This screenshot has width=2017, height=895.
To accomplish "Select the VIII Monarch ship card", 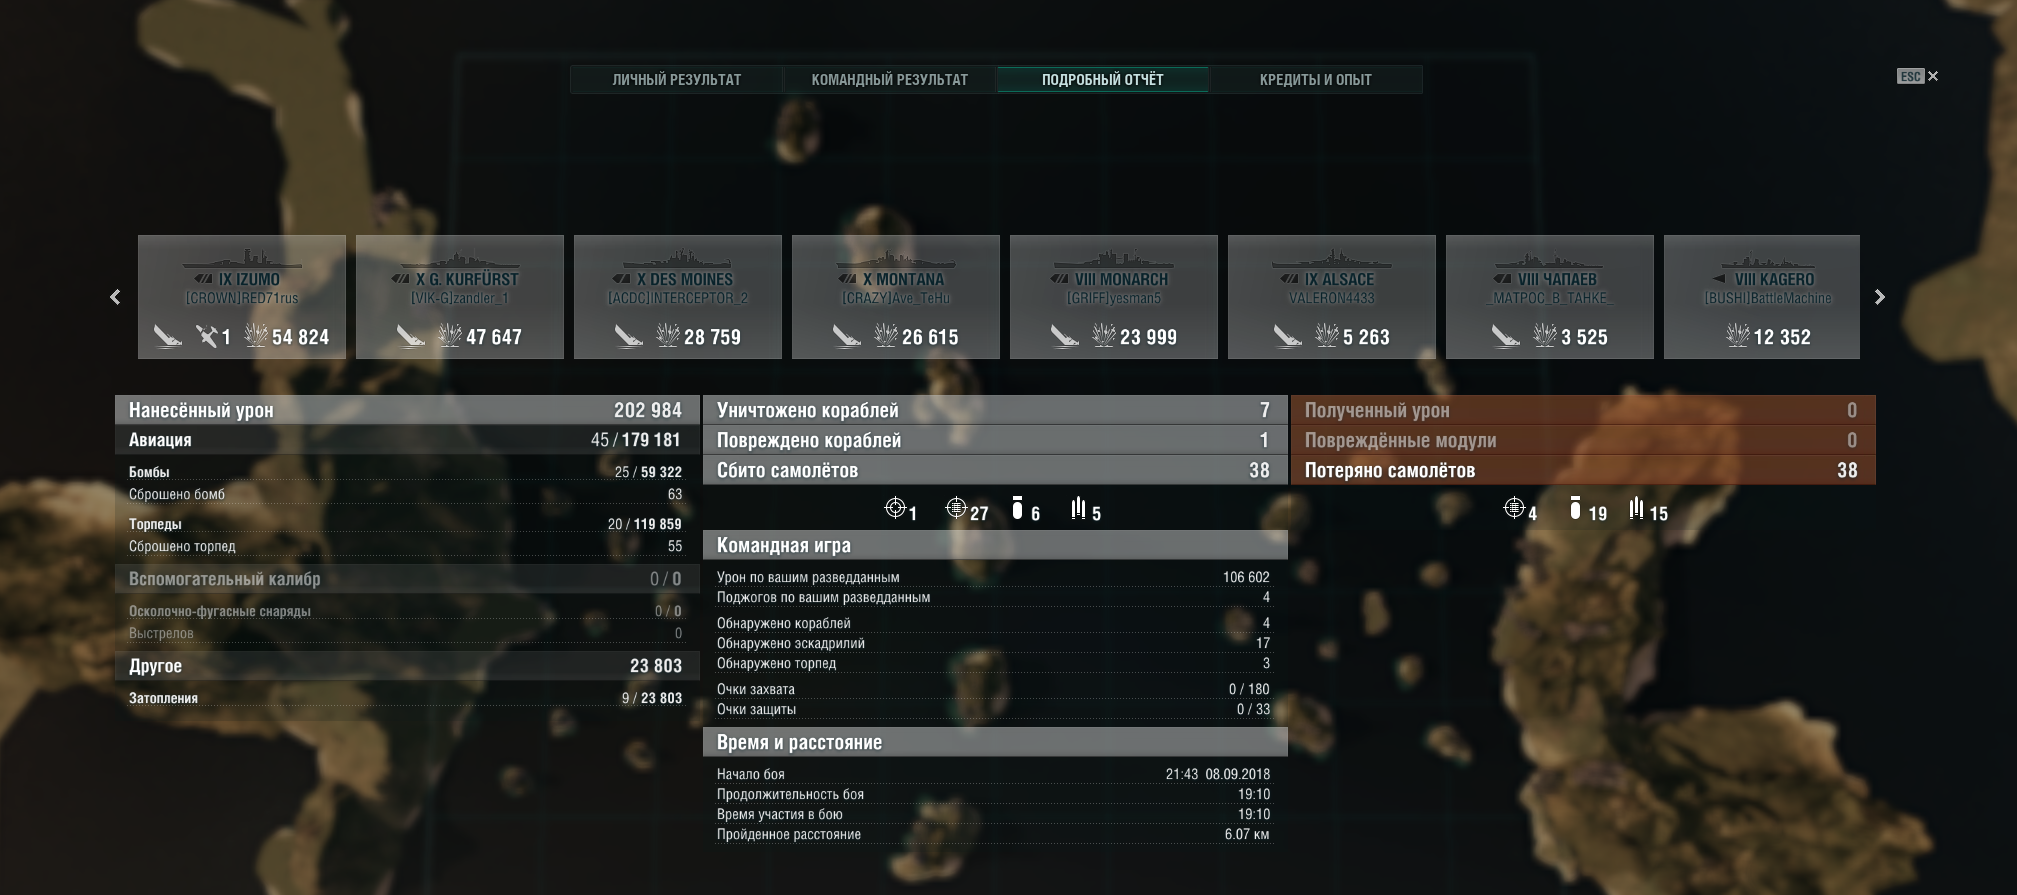I will [x=1114, y=297].
